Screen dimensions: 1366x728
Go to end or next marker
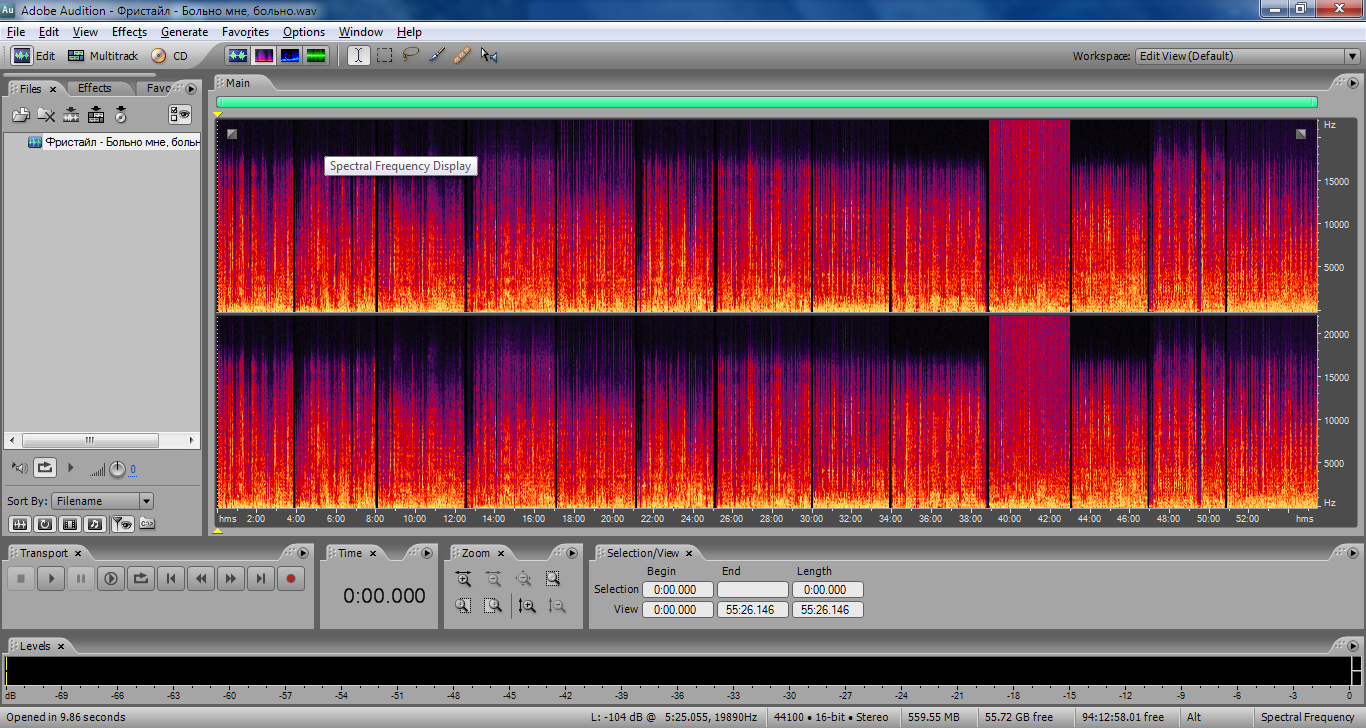pos(261,578)
